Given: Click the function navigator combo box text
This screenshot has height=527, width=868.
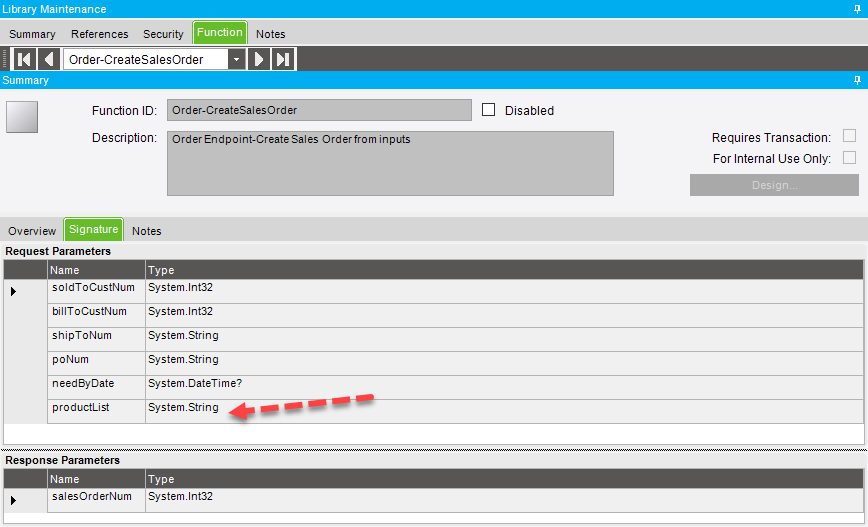Looking at the screenshot, I should pyautogui.click(x=146, y=59).
